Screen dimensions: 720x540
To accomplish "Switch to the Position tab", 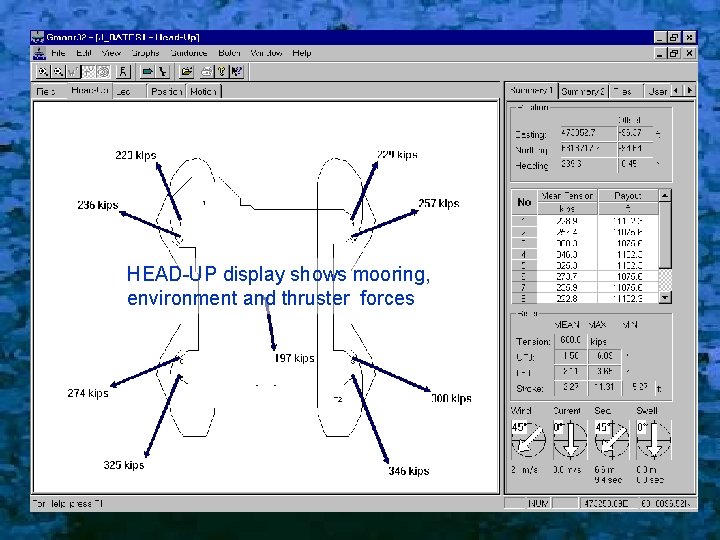I will coord(166,91).
